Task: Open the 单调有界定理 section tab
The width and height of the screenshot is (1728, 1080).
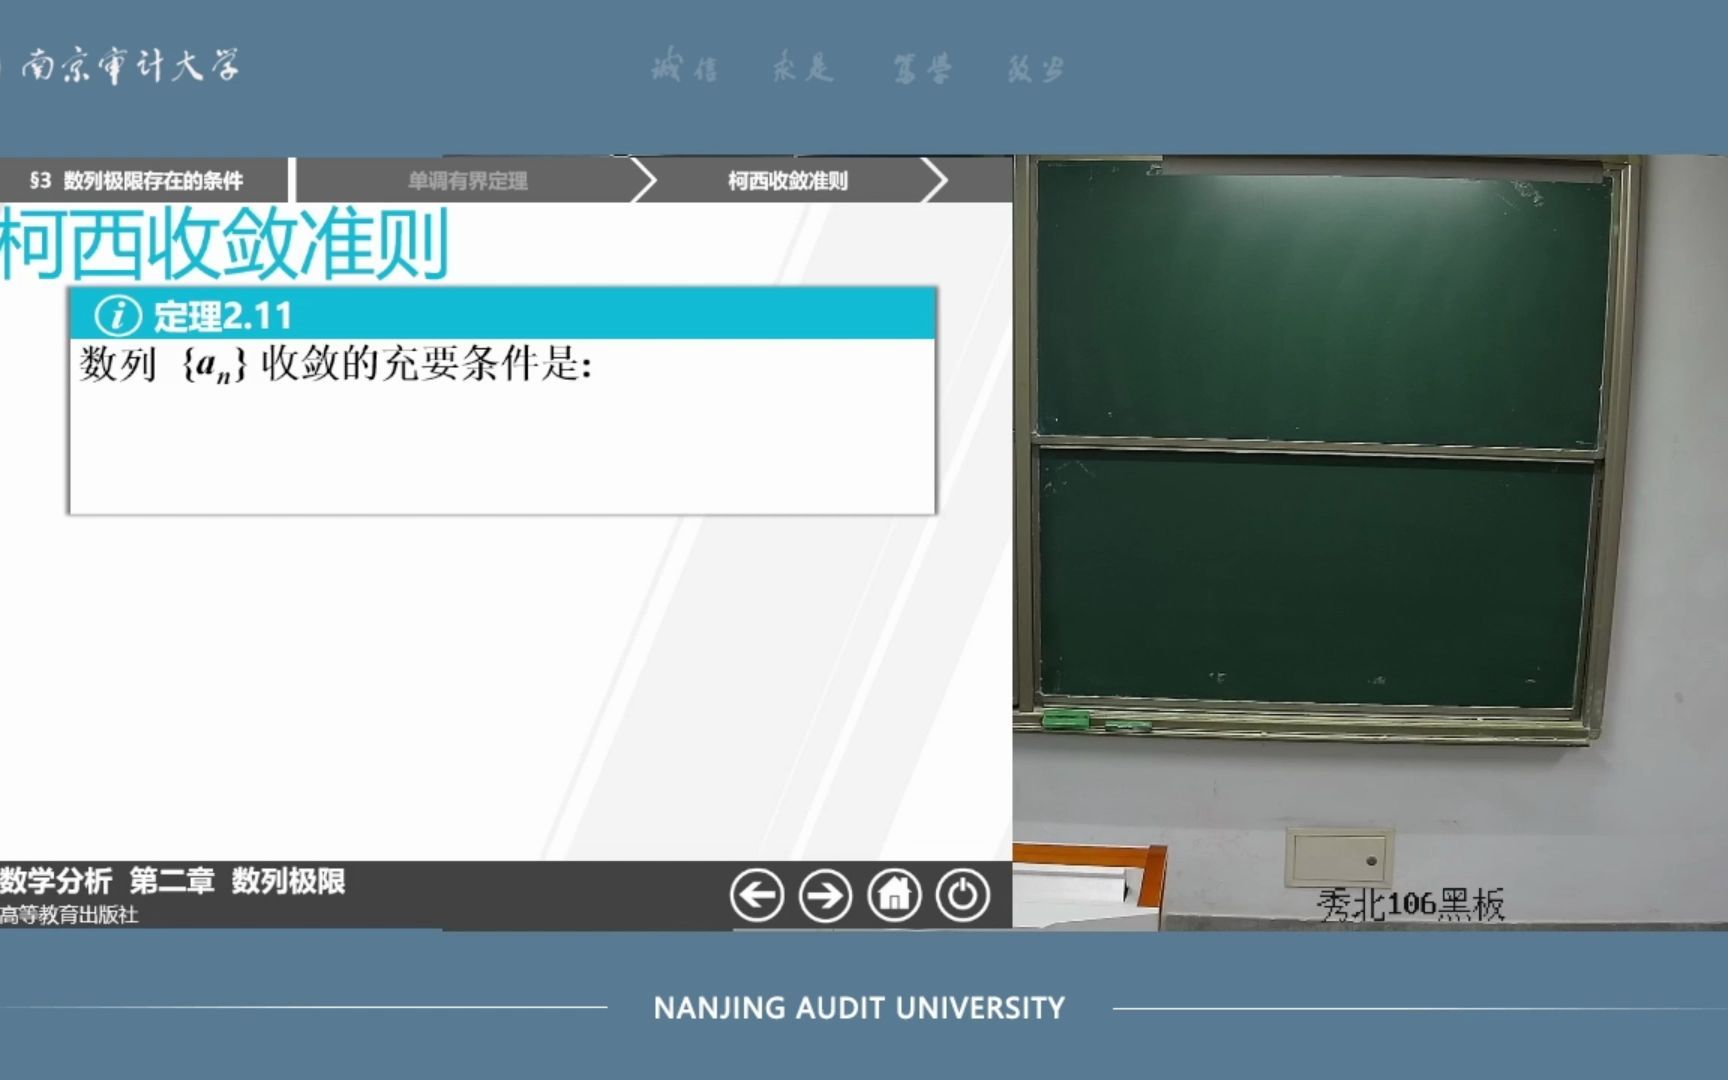Action: coord(467,181)
